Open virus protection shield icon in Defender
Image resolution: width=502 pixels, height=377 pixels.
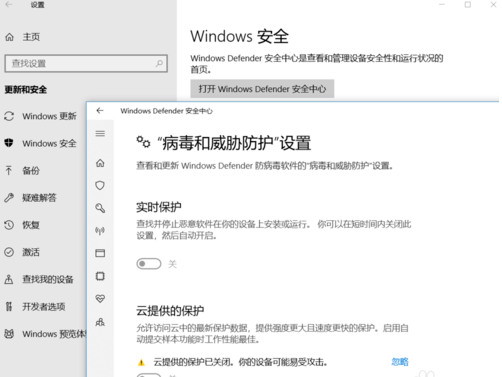tap(100, 185)
